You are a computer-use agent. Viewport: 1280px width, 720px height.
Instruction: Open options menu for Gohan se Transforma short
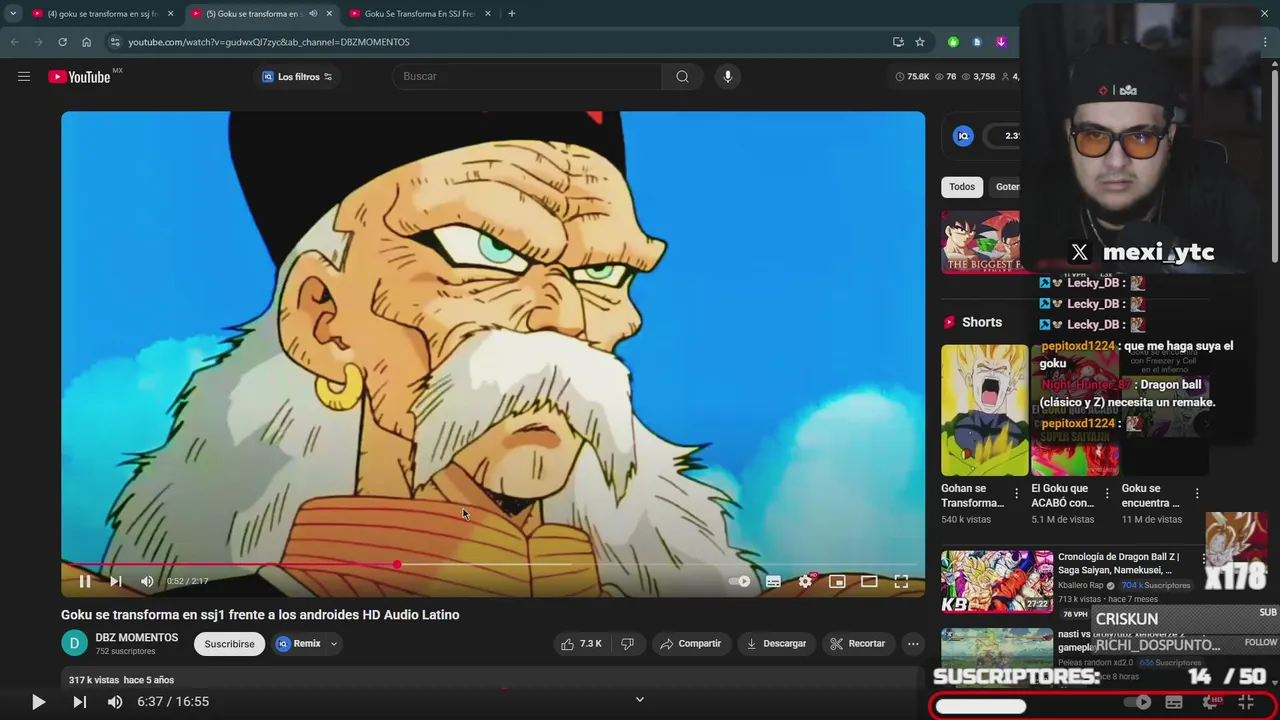click(x=1017, y=493)
